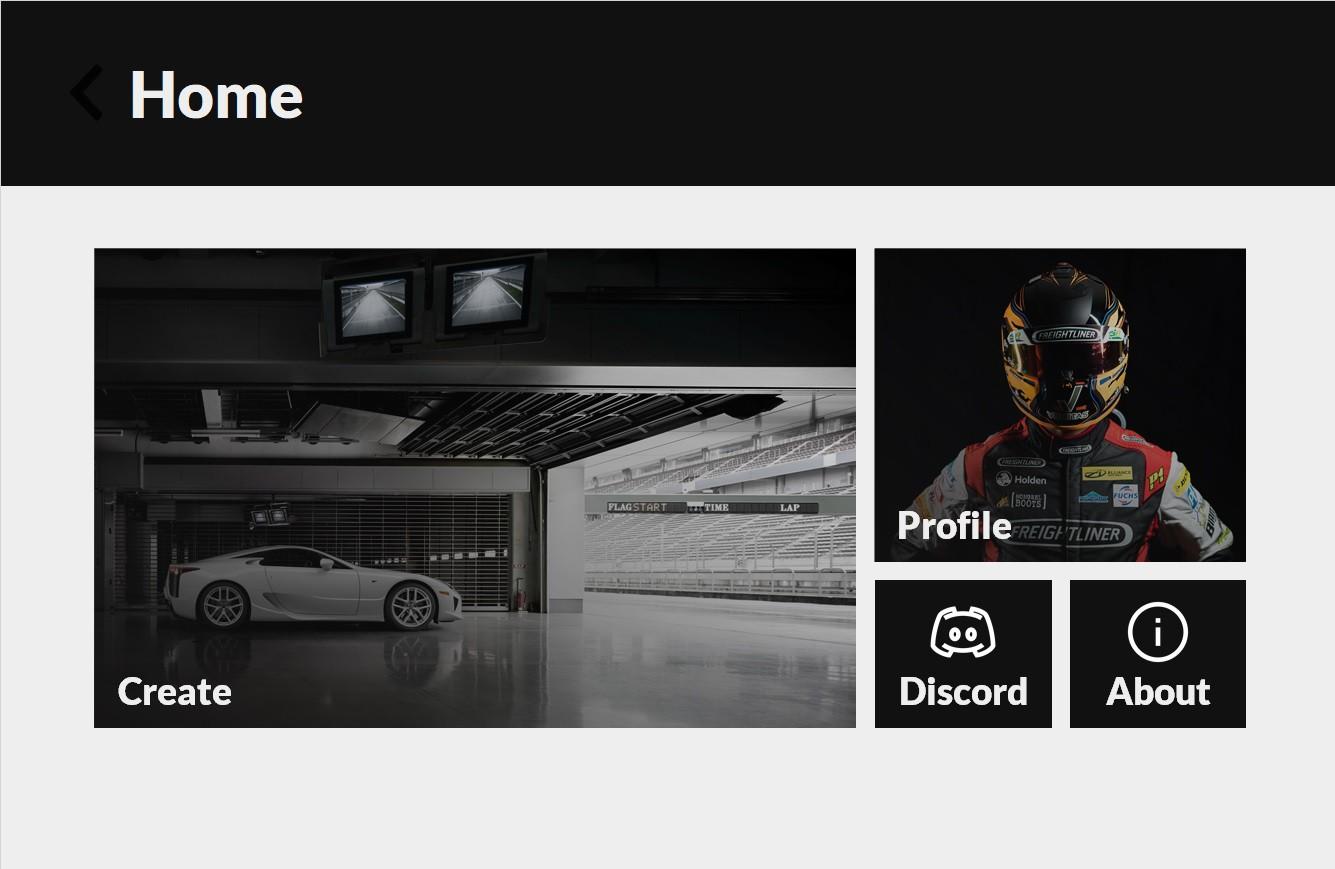Click the left garage monitor in Create image
The width and height of the screenshot is (1335, 869).
pos(373,308)
